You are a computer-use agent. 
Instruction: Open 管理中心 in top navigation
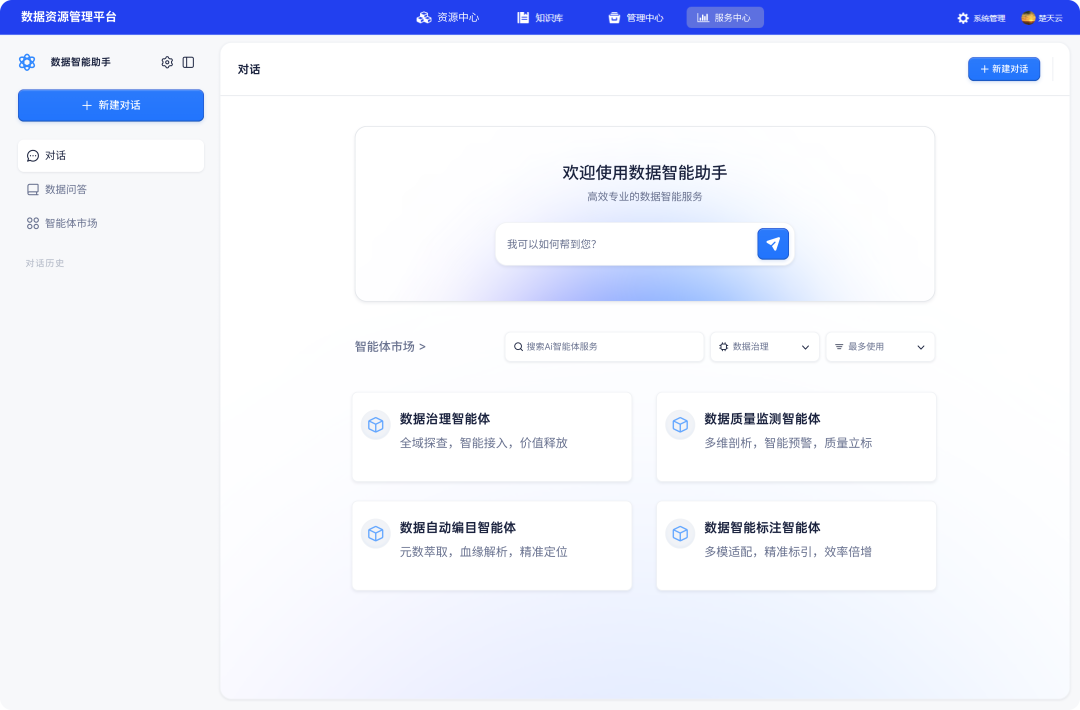636,17
